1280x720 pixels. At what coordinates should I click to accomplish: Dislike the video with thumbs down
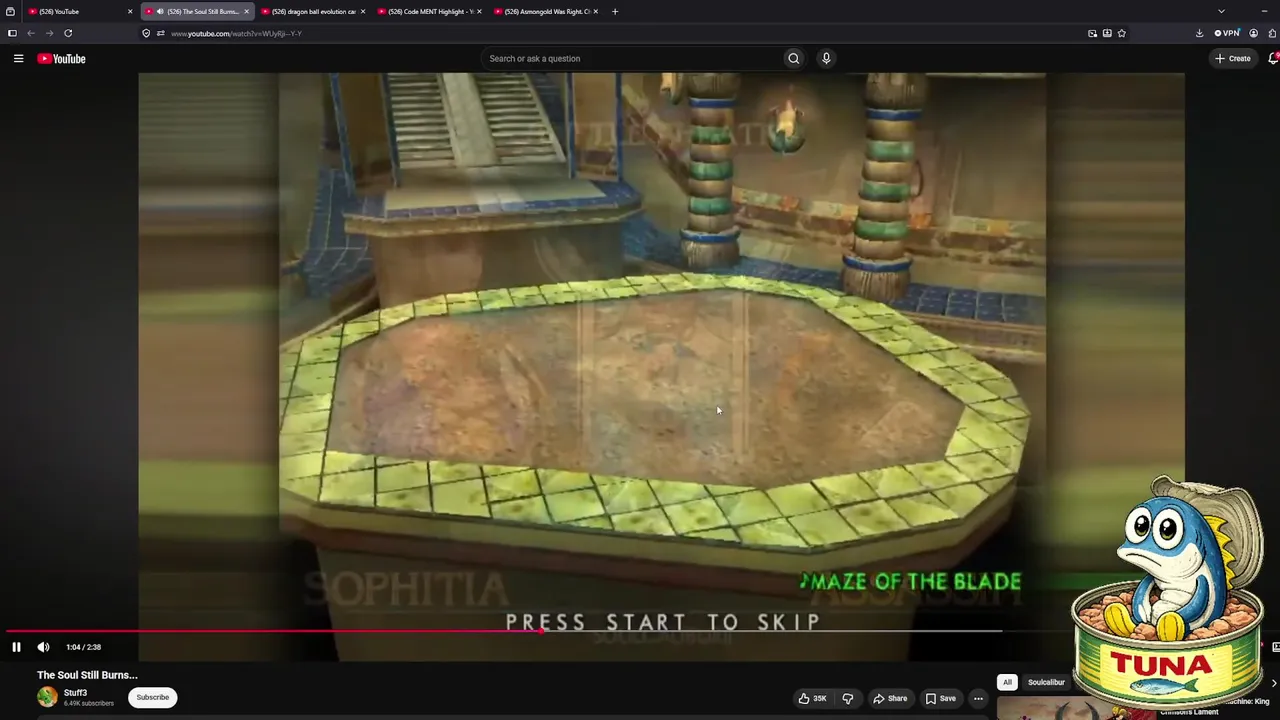(847, 698)
